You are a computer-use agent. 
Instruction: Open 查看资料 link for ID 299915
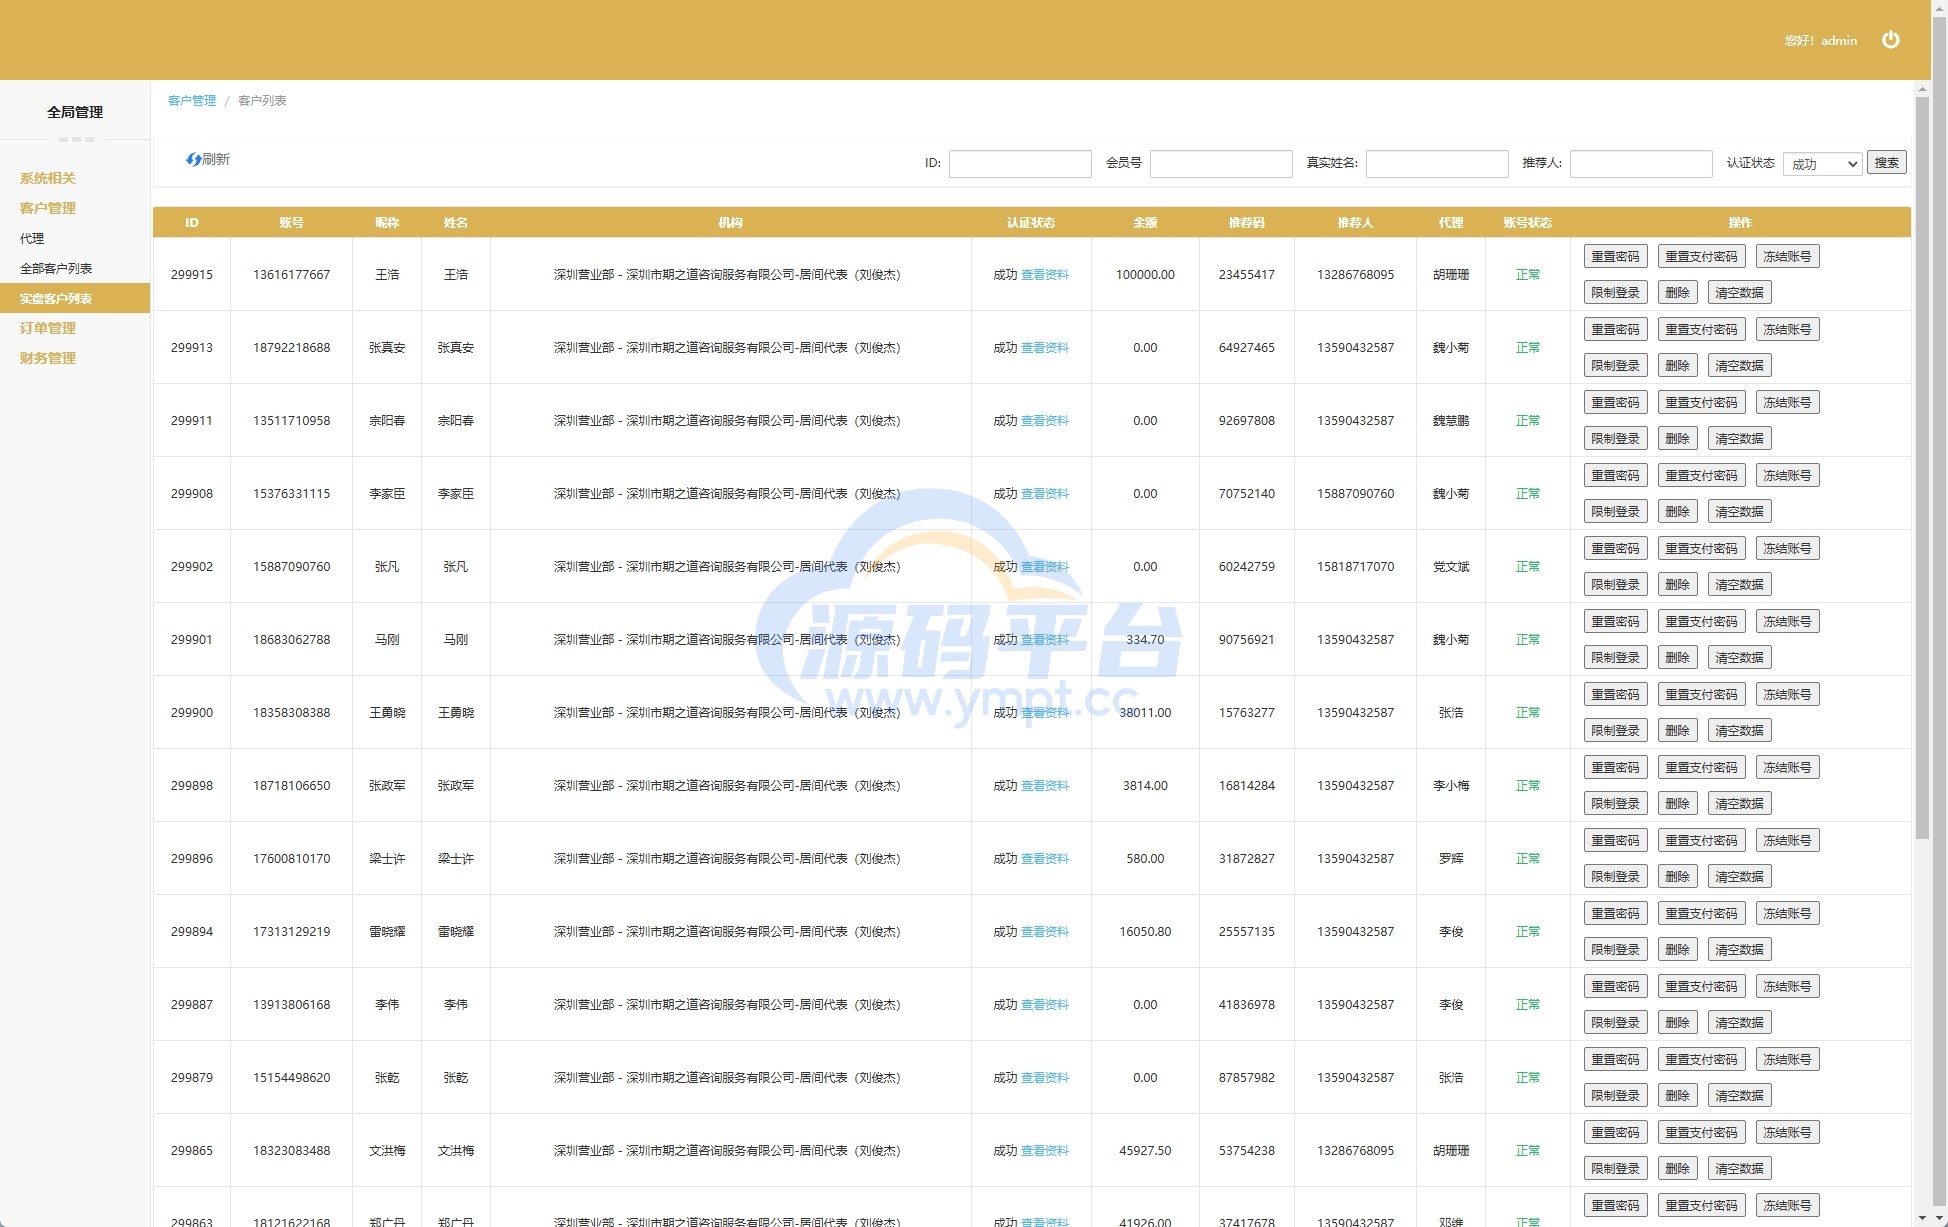(x=1045, y=275)
